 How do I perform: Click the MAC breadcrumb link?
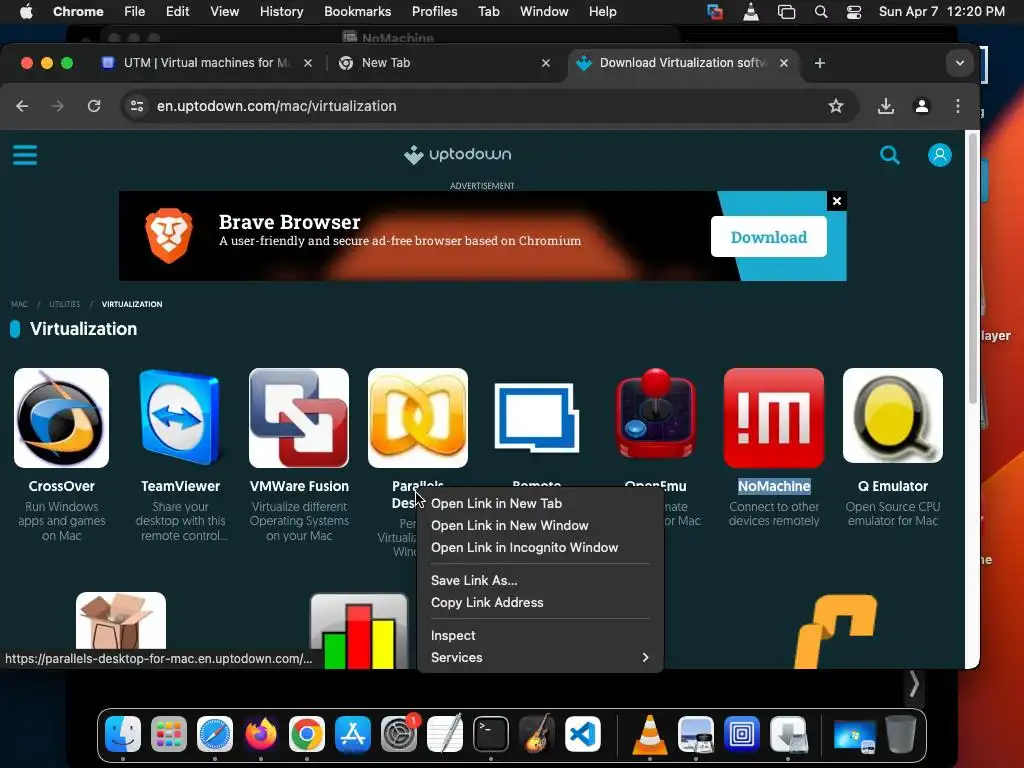19,304
